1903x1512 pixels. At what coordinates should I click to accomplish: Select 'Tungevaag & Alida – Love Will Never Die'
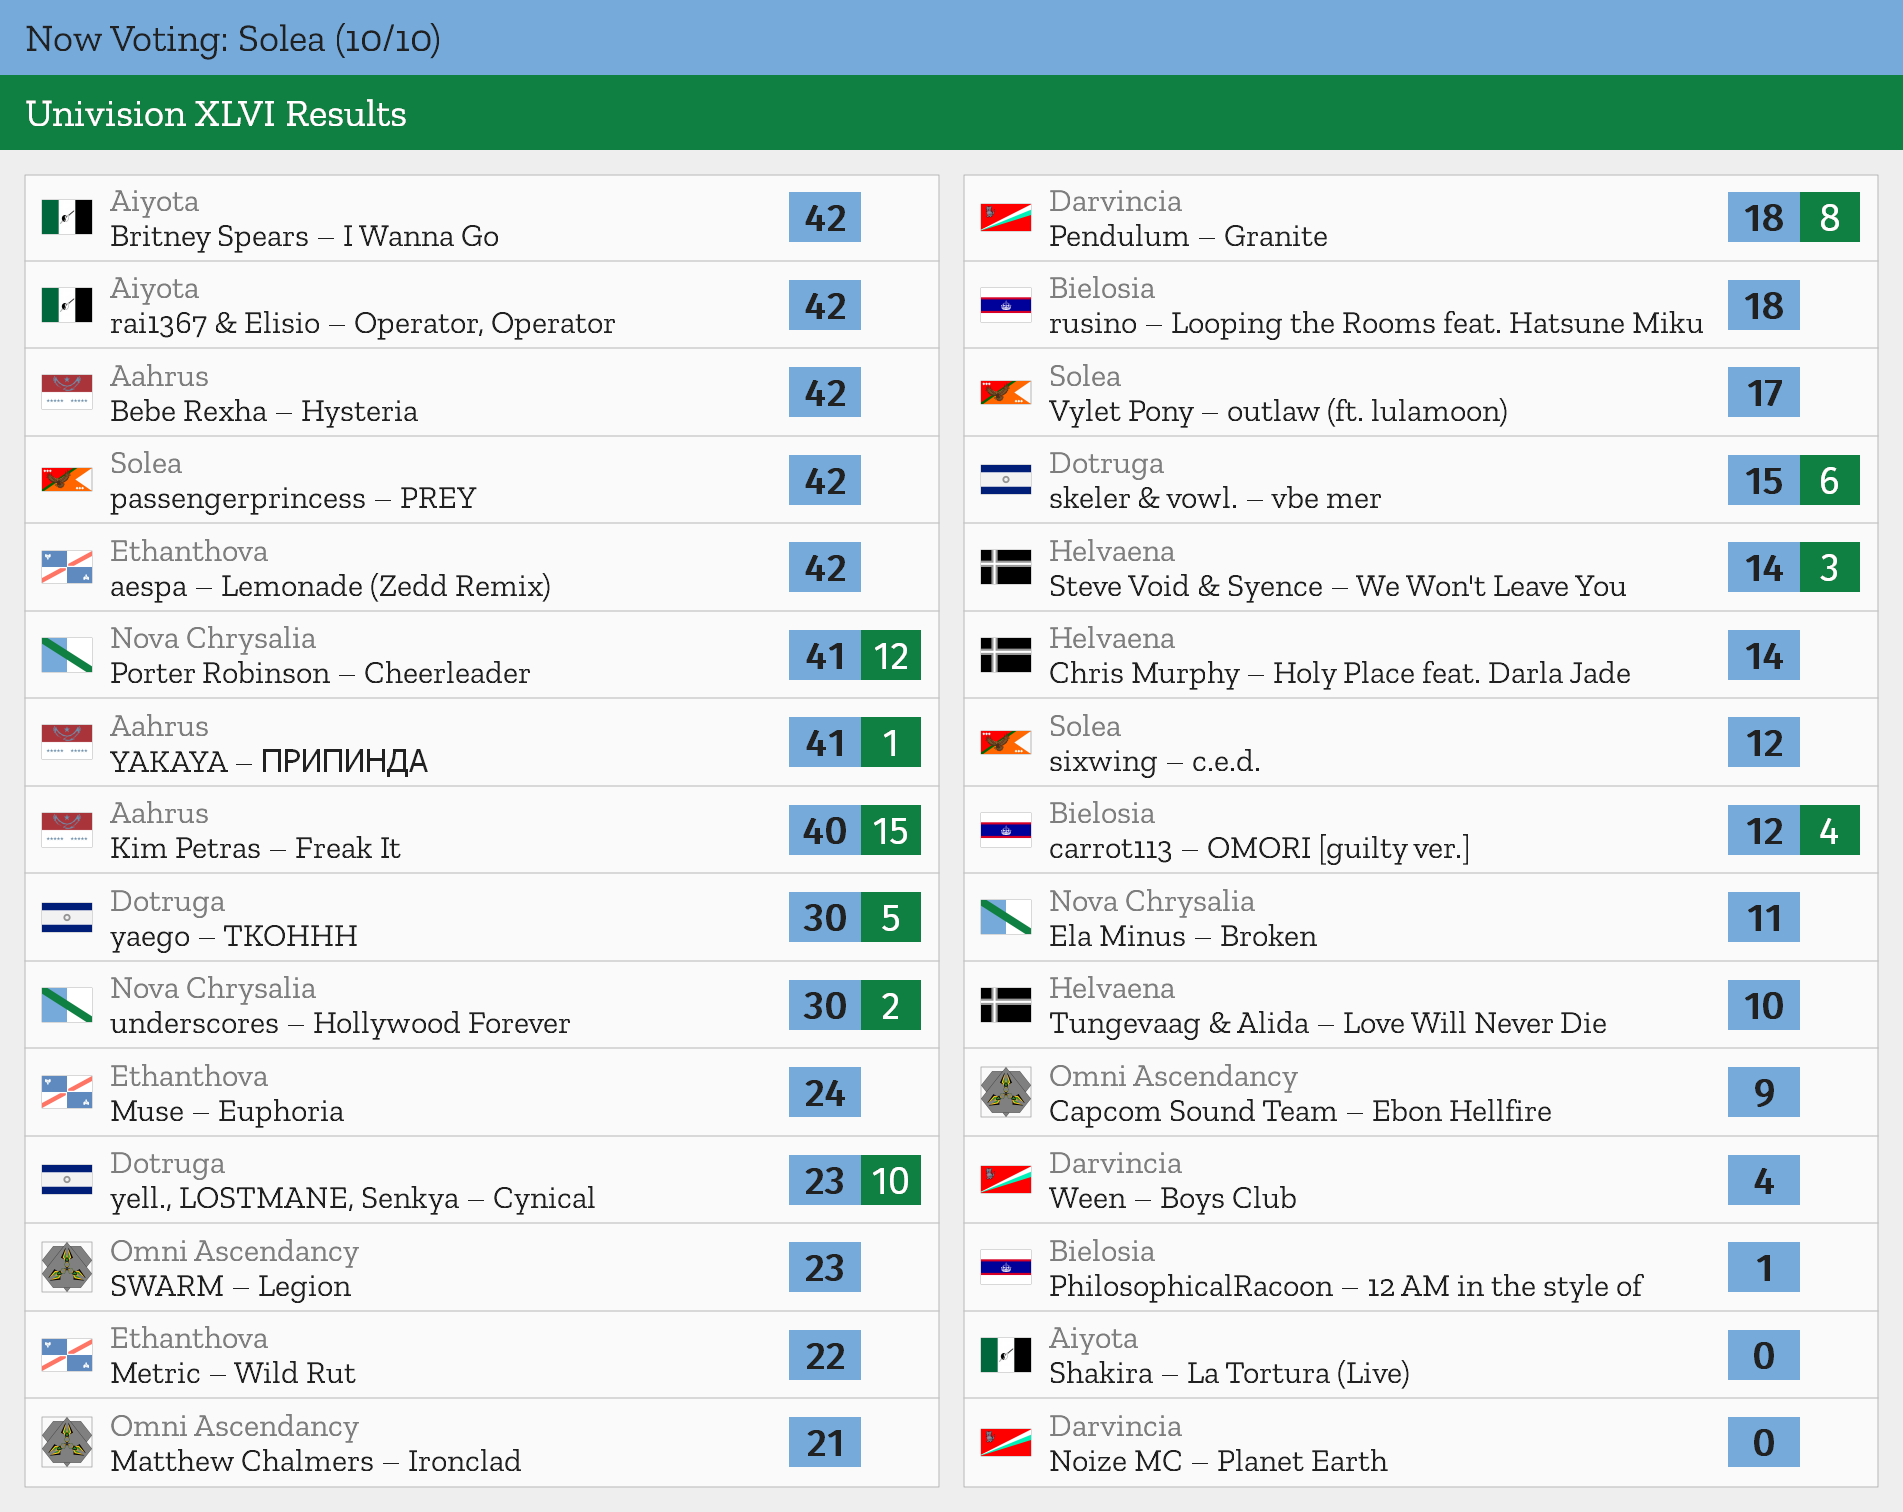[1328, 1023]
